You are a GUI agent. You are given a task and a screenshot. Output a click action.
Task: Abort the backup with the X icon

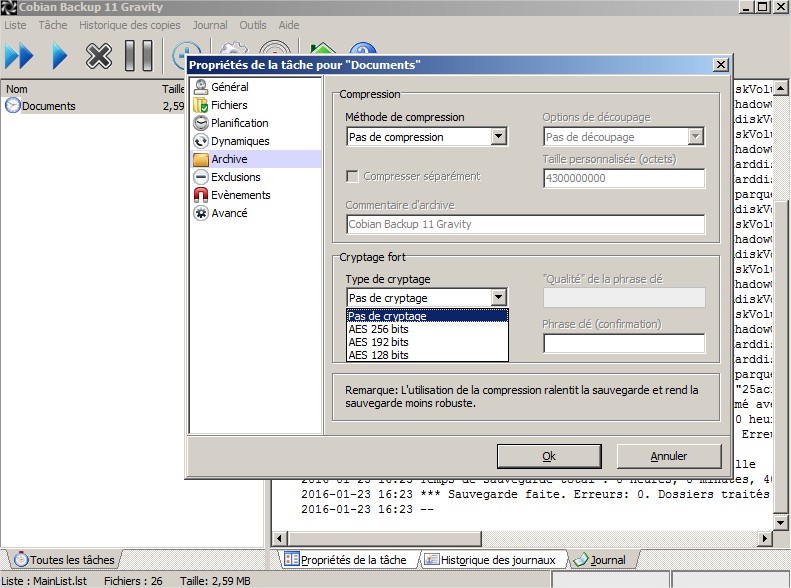click(98, 56)
